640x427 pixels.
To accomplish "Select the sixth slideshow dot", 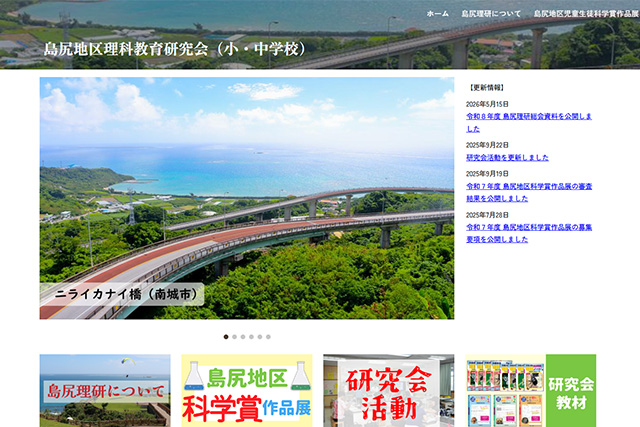I will (268, 337).
